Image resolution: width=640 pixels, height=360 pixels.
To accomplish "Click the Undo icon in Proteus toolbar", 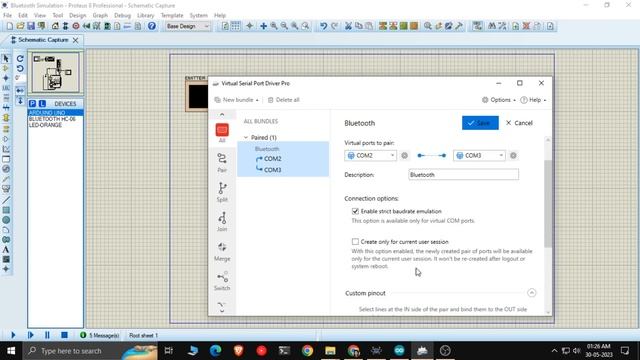I will (323, 26).
